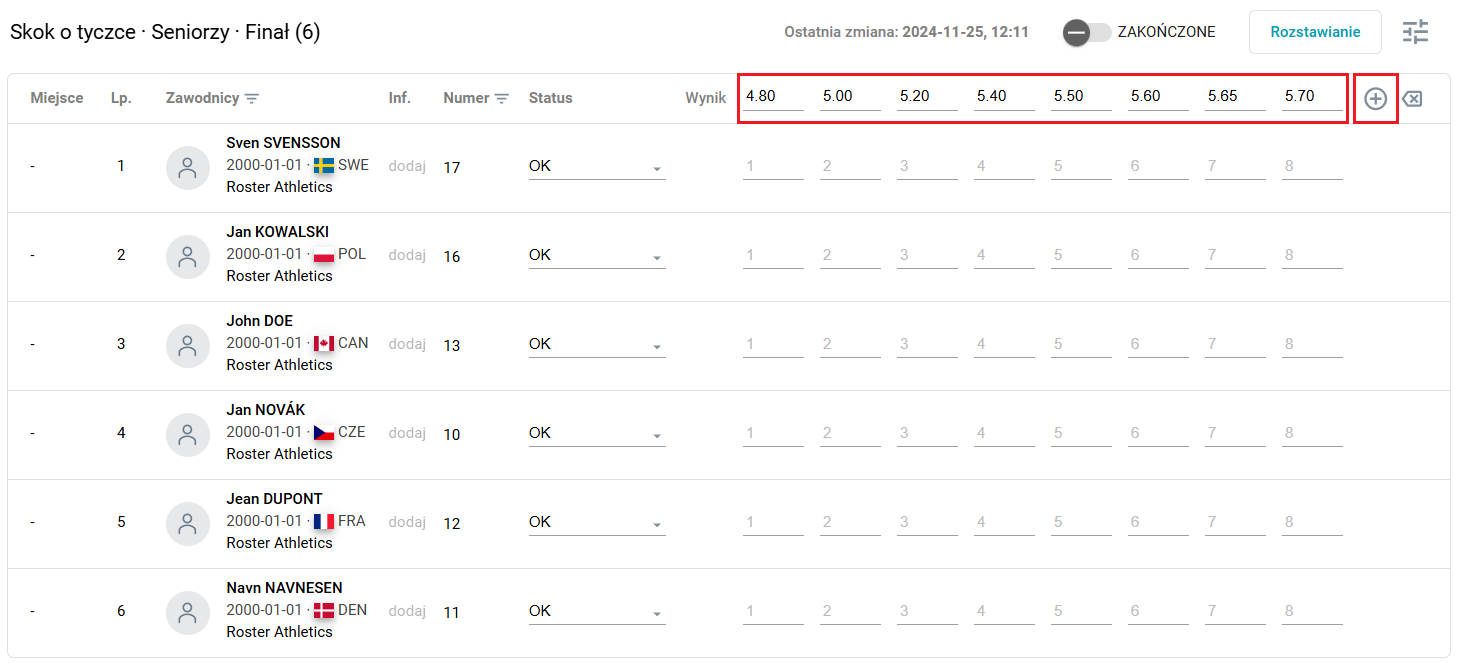Open status dropdown for Jan NOVÁK

(x=597, y=434)
